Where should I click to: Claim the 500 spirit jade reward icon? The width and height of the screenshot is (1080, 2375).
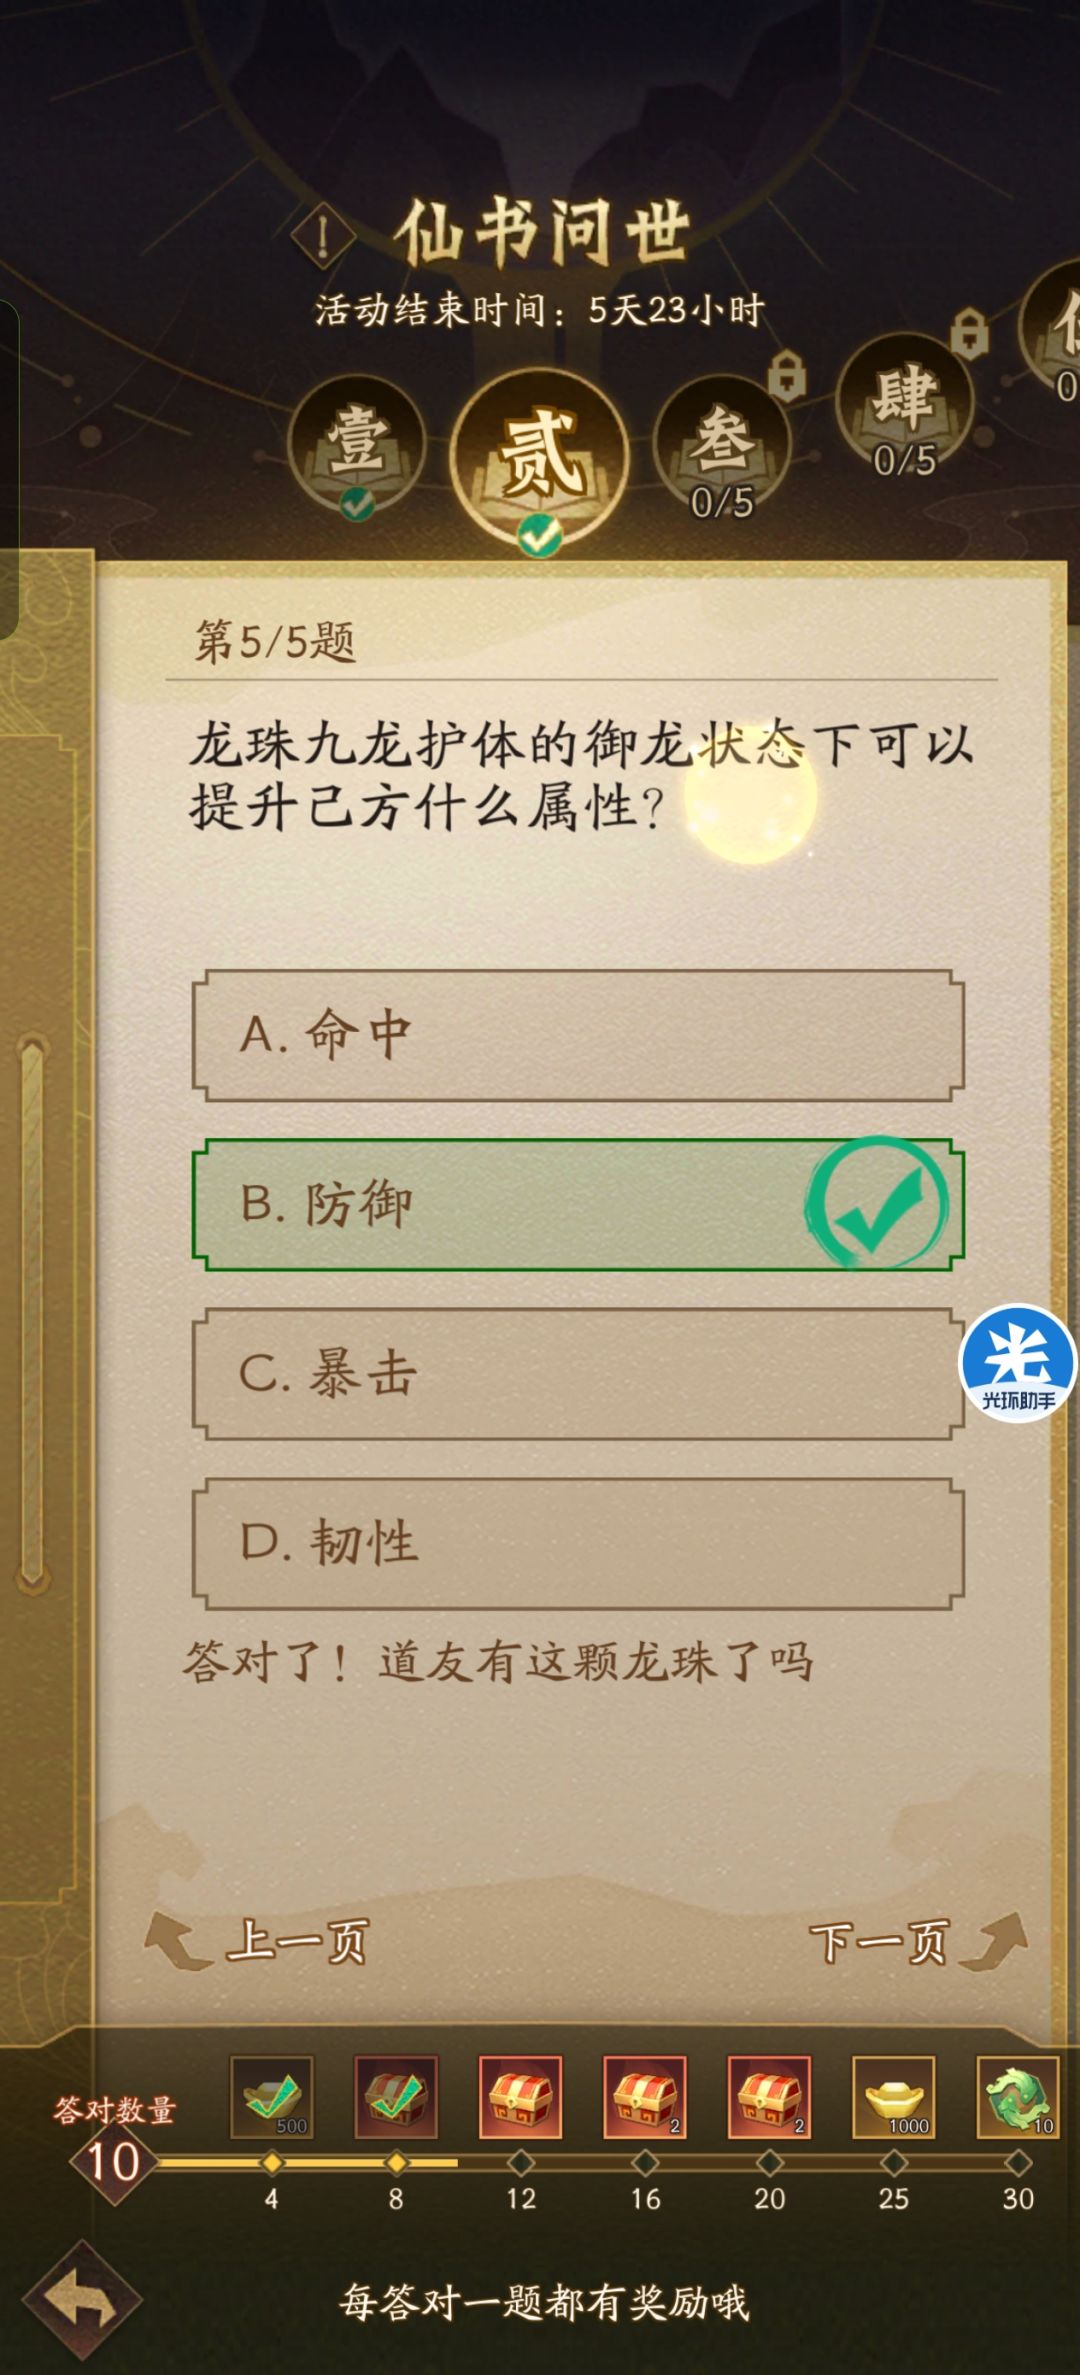coord(273,2098)
